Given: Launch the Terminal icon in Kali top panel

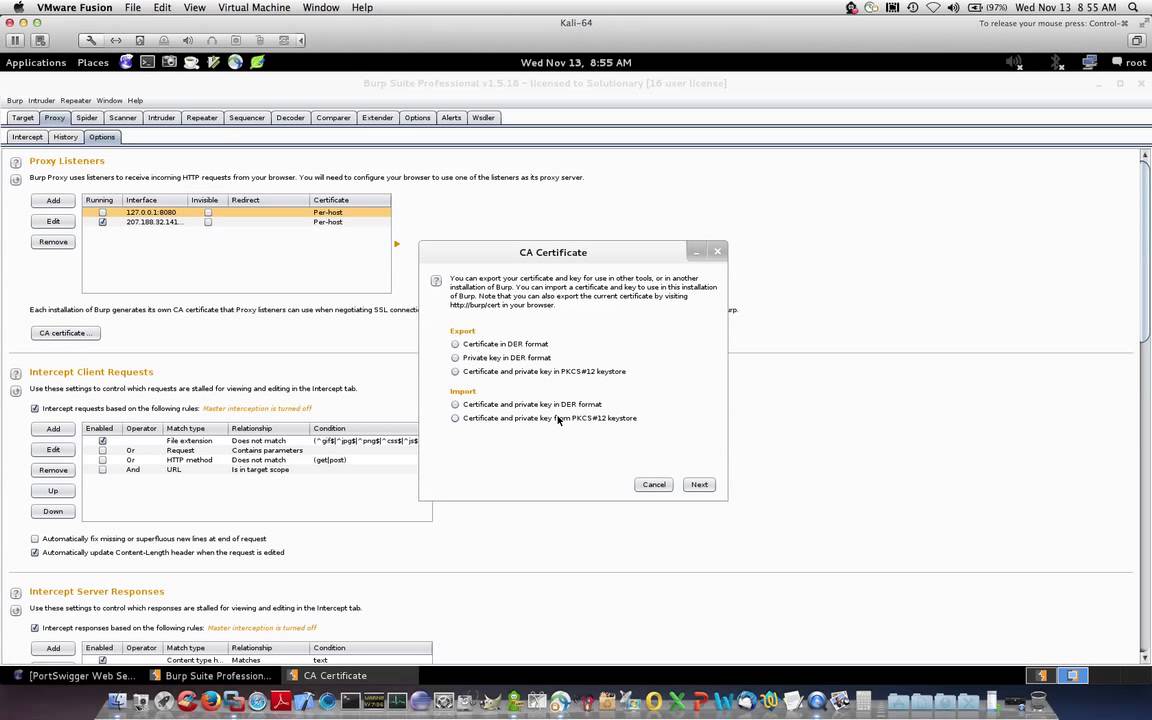Looking at the screenshot, I should (x=148, y=62).
